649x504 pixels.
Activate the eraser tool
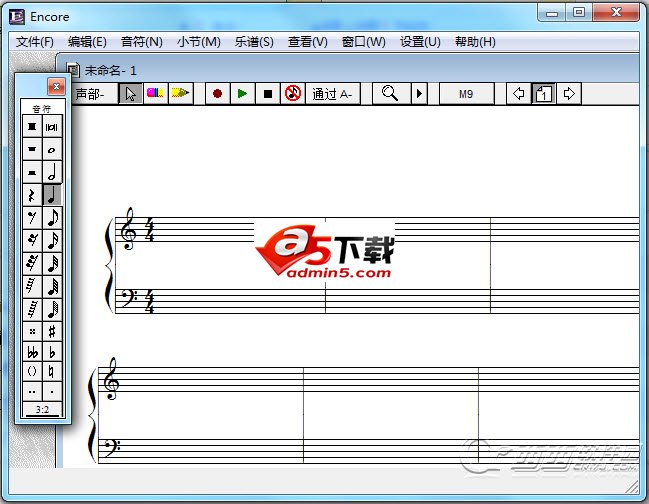[x=155, y=94]
